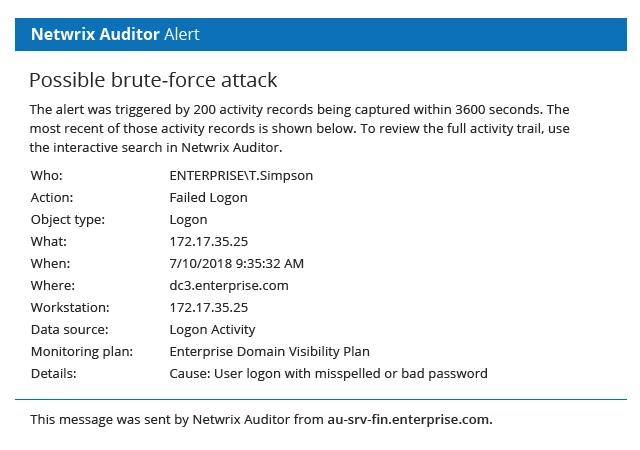640x450 pixels.
Task: Select the ENTERPRISE\T.Simpson user value
Action: pyautogui.click(x=241, y=176)
